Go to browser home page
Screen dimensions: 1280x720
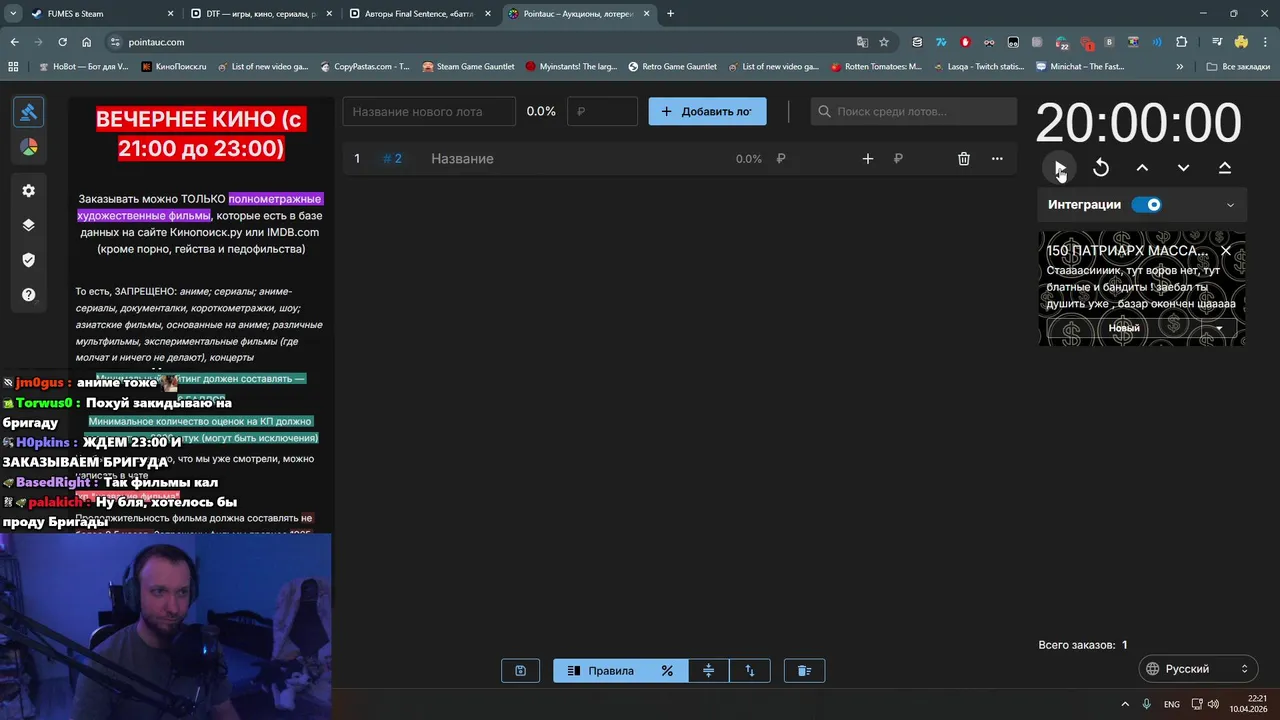(86, 42)
